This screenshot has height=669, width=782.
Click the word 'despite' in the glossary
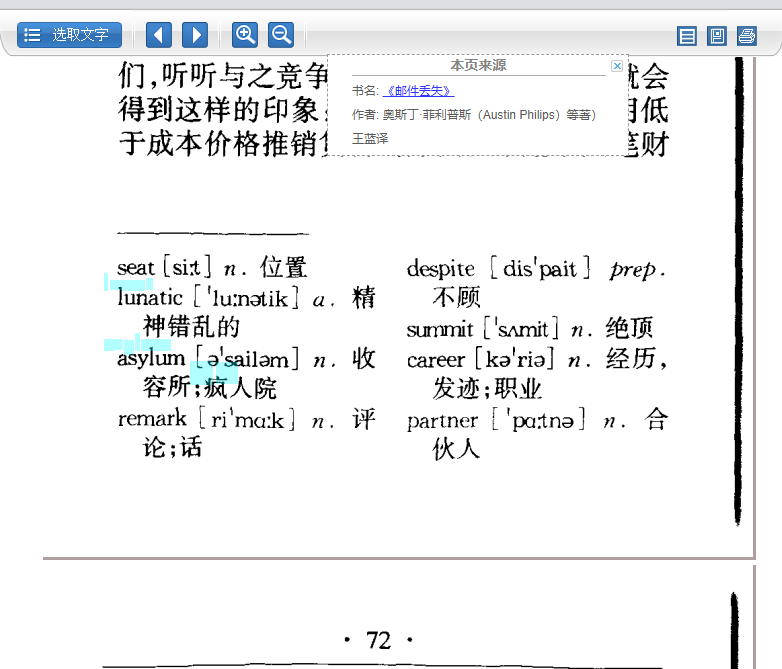pyautogui.click(x=440, y=269)
